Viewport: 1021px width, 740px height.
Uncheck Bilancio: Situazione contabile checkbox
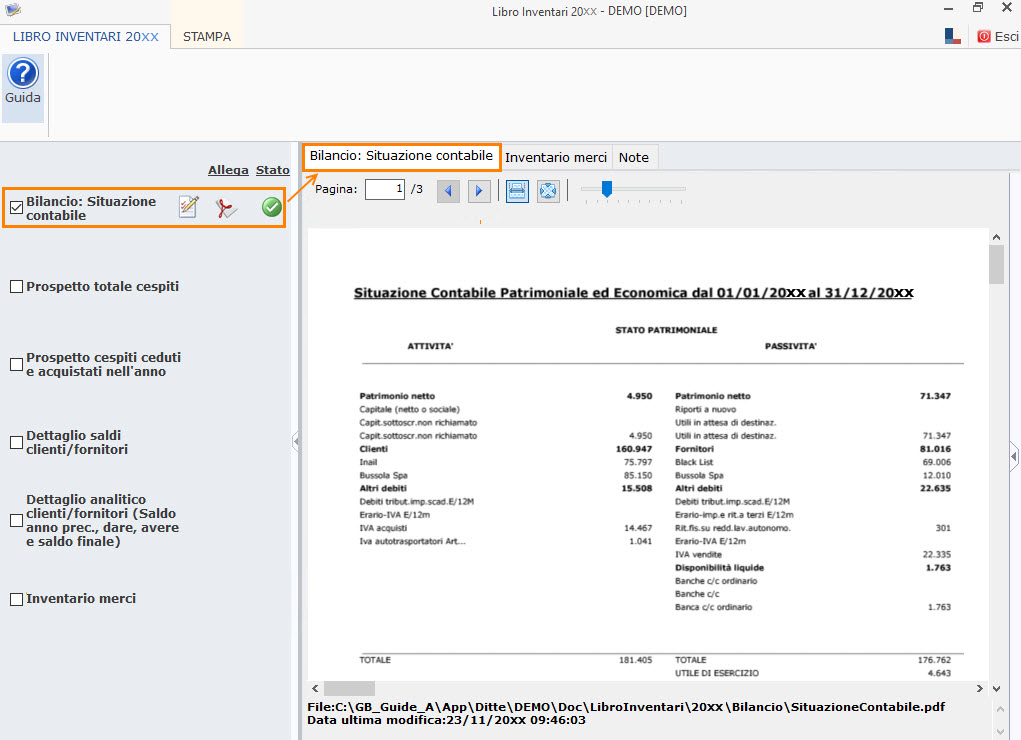tap(16, 208)
